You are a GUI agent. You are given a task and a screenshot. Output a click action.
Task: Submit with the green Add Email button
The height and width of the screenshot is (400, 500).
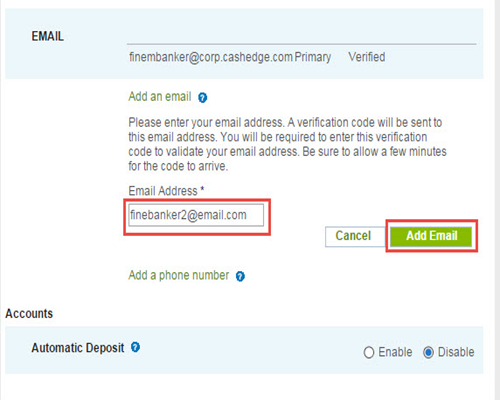[x=431, y=236]
